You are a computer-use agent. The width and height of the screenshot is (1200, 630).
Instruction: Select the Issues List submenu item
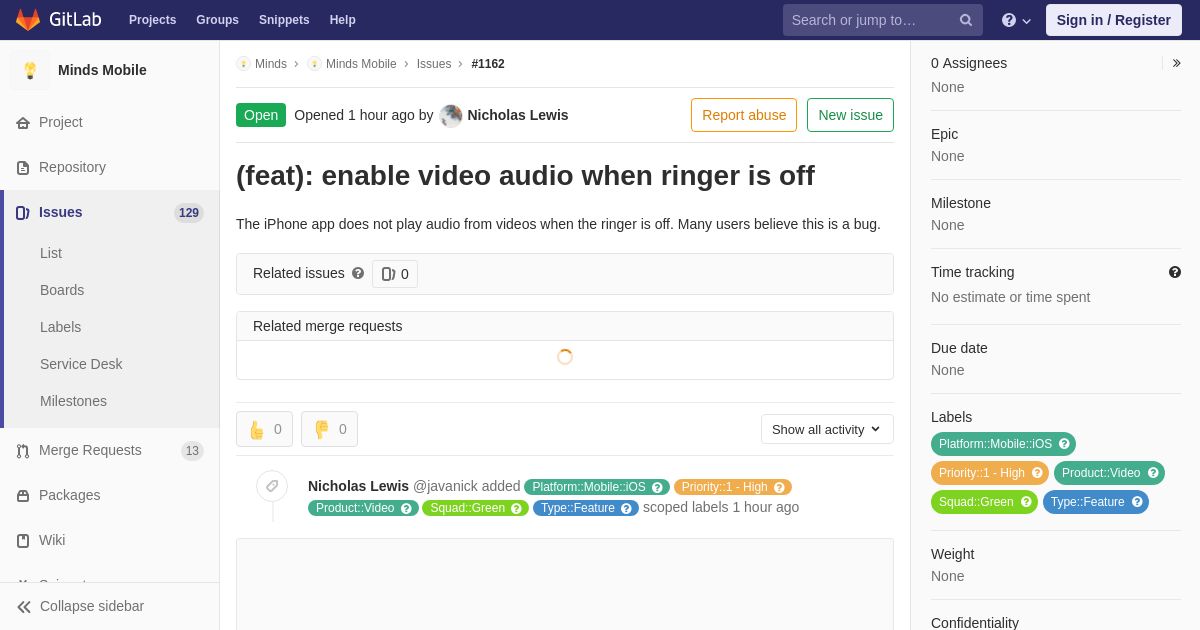[51, 253]
